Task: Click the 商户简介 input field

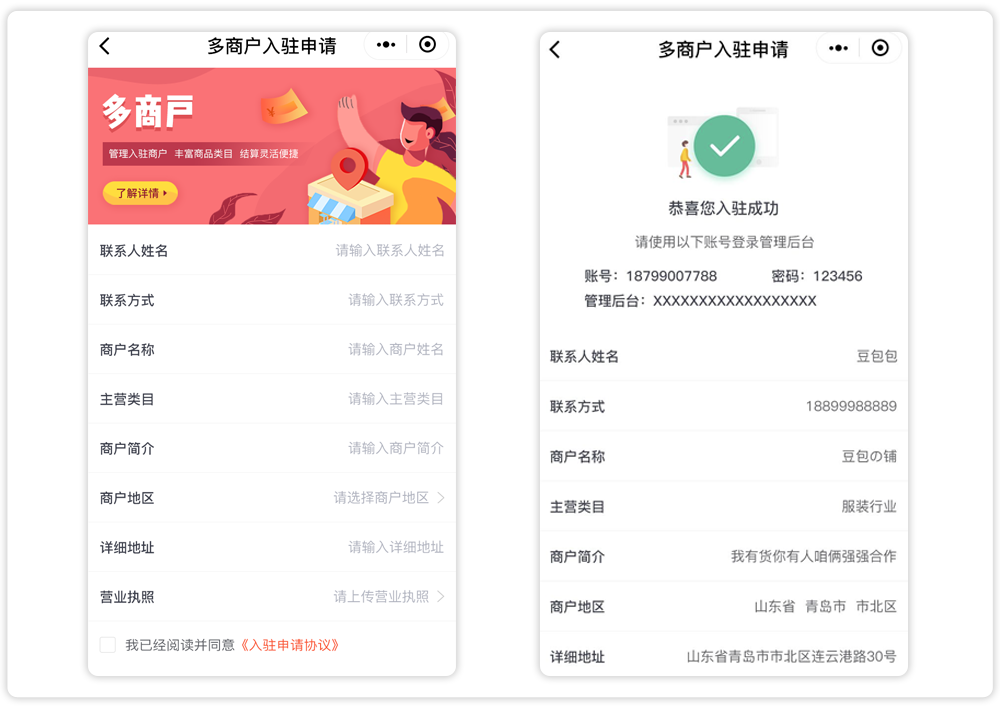Action: [x=395, y=448]
